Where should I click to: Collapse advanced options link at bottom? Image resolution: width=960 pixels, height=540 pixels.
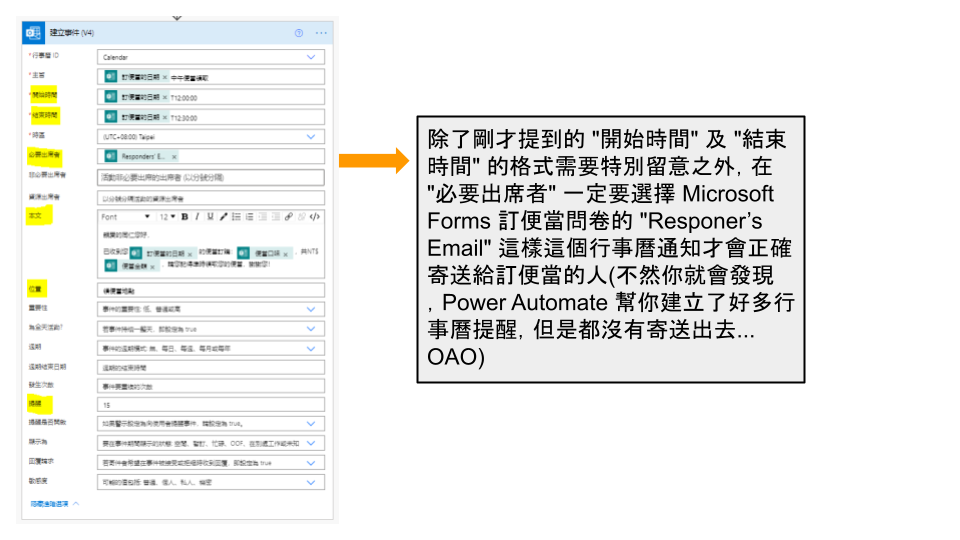coord(54,504)
